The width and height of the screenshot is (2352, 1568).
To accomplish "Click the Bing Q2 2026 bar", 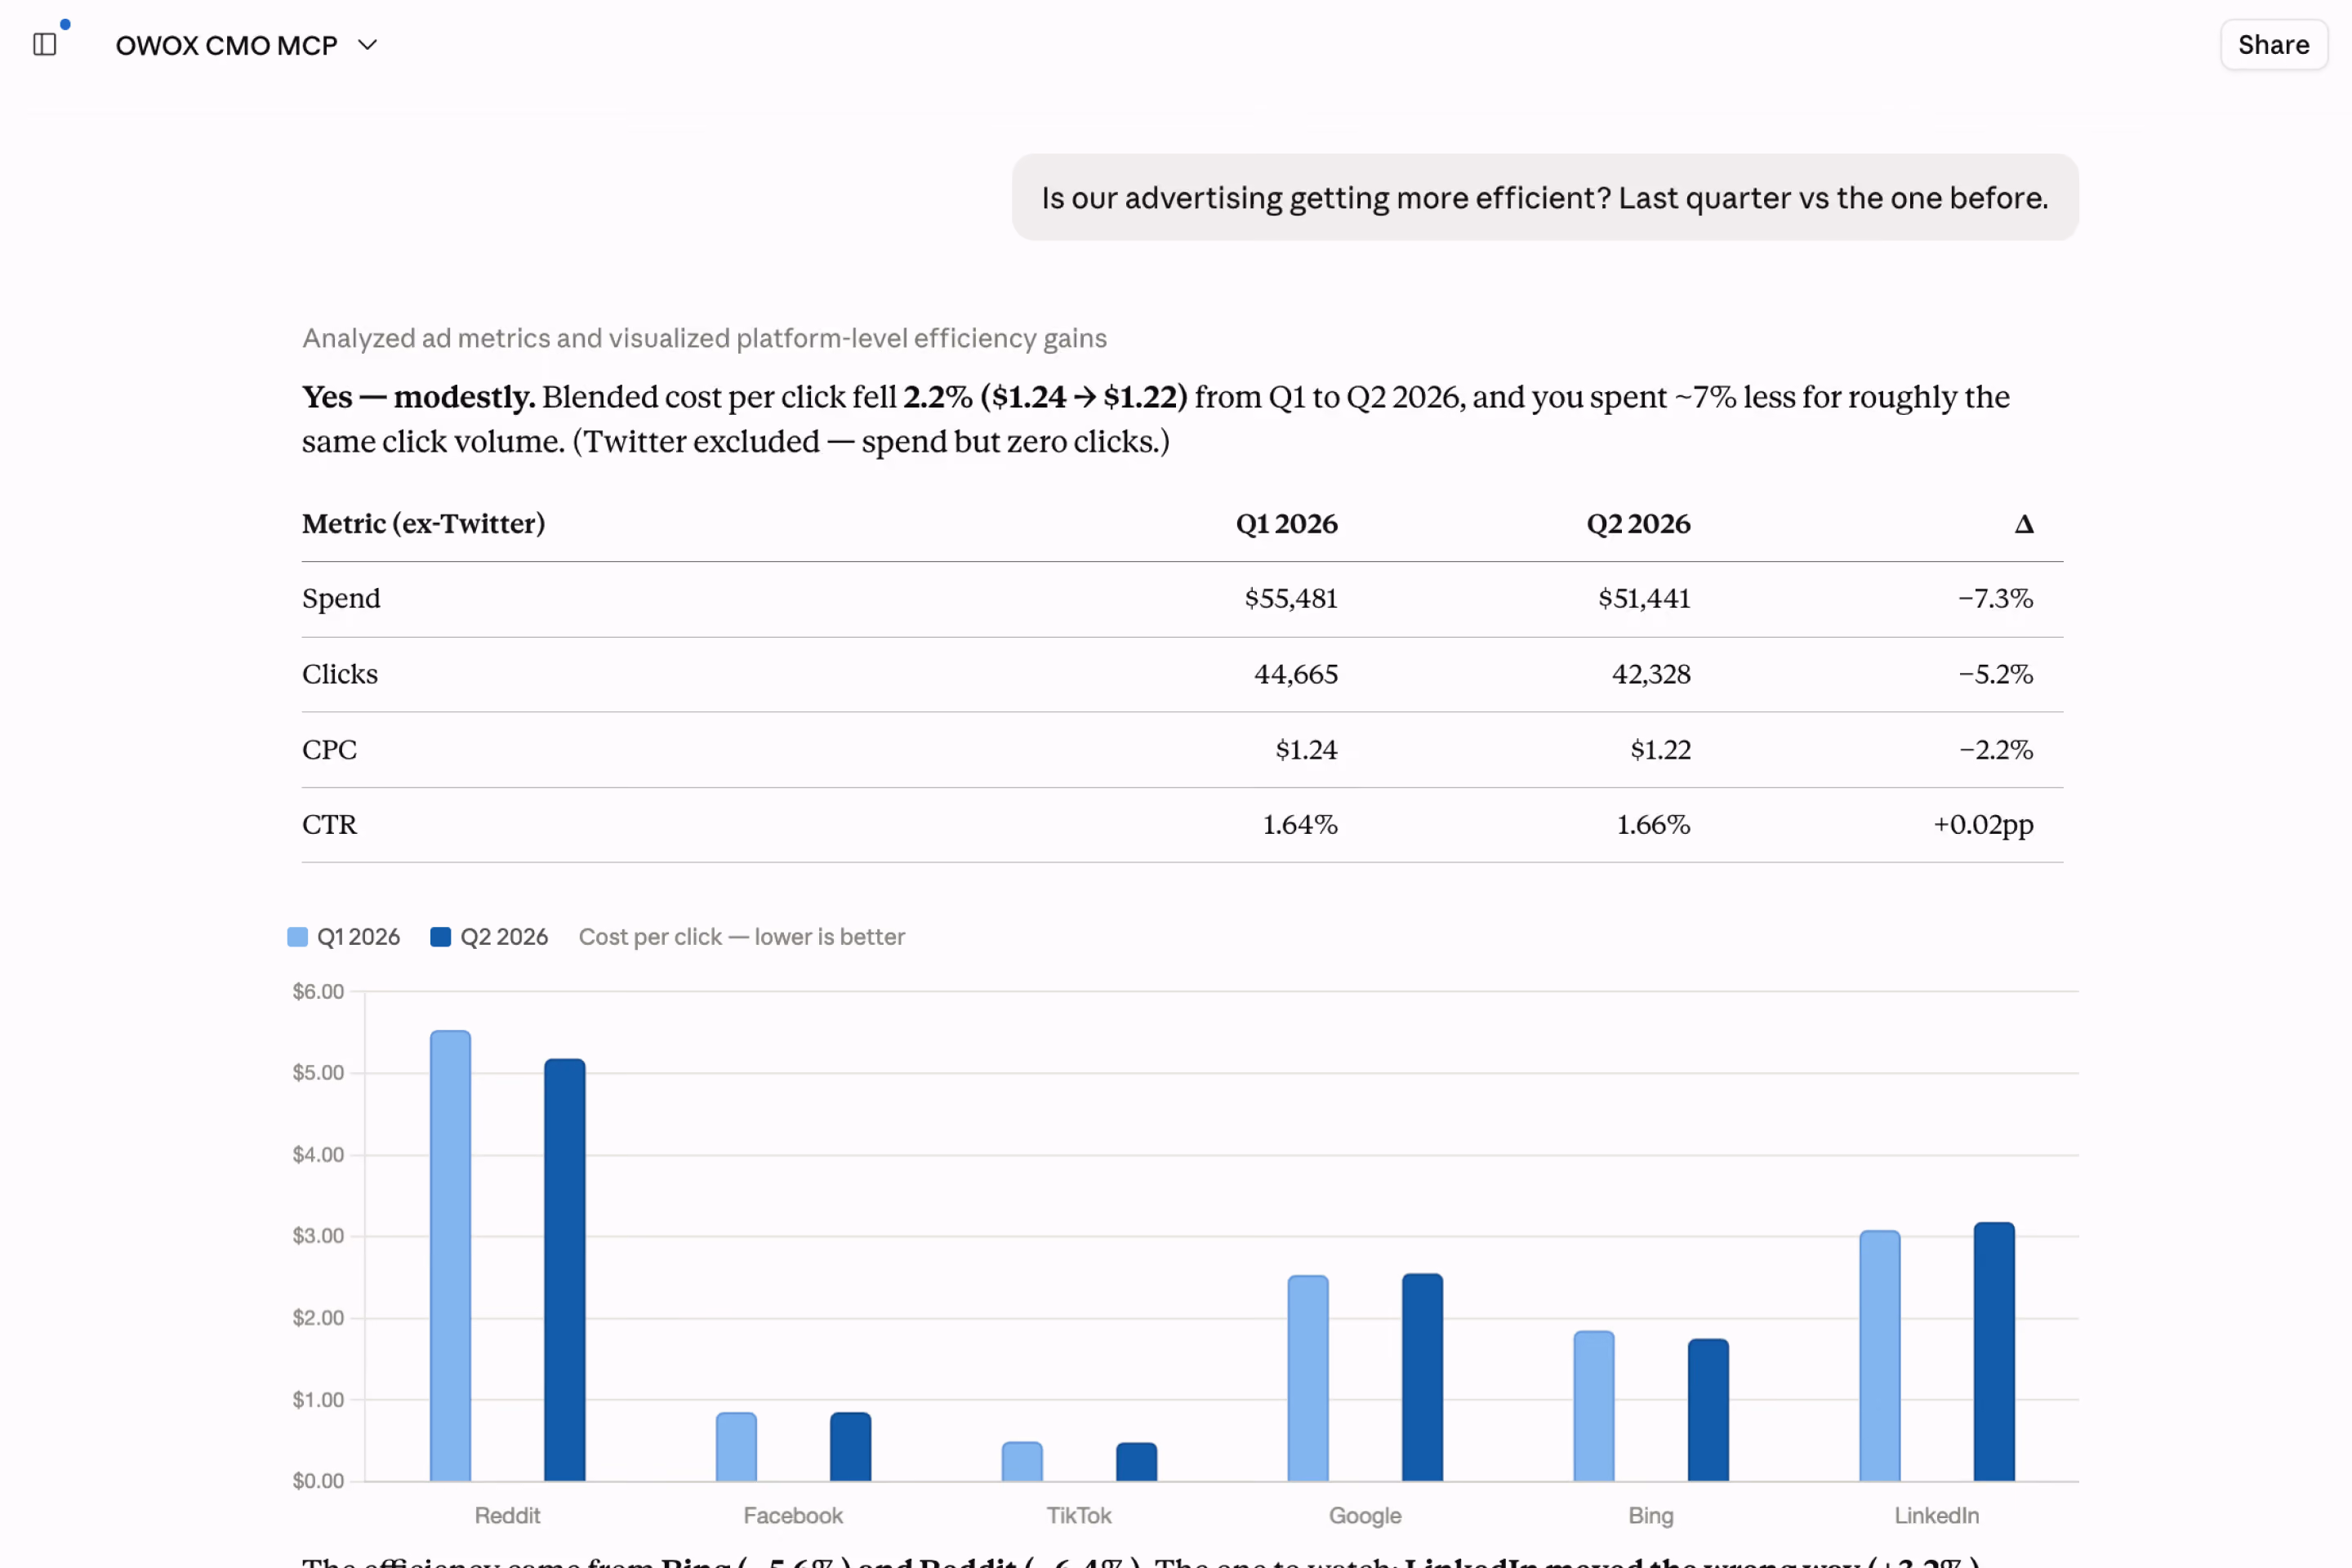I will 1708,1410.
